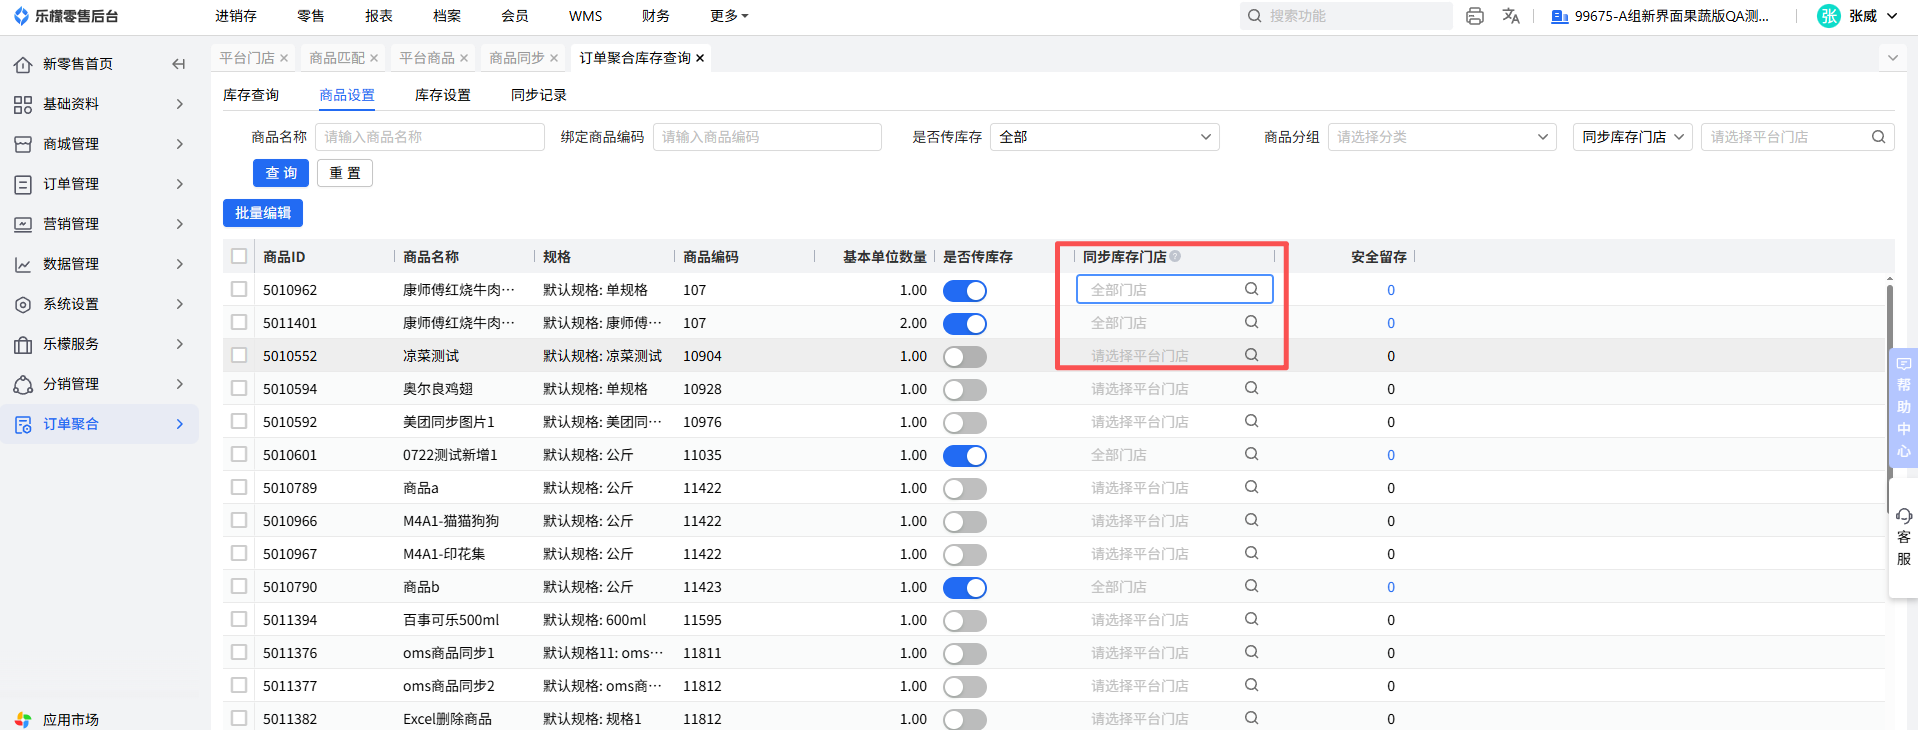
Task: Click the user avatar 张 icon
Action: coord(1828,16)
